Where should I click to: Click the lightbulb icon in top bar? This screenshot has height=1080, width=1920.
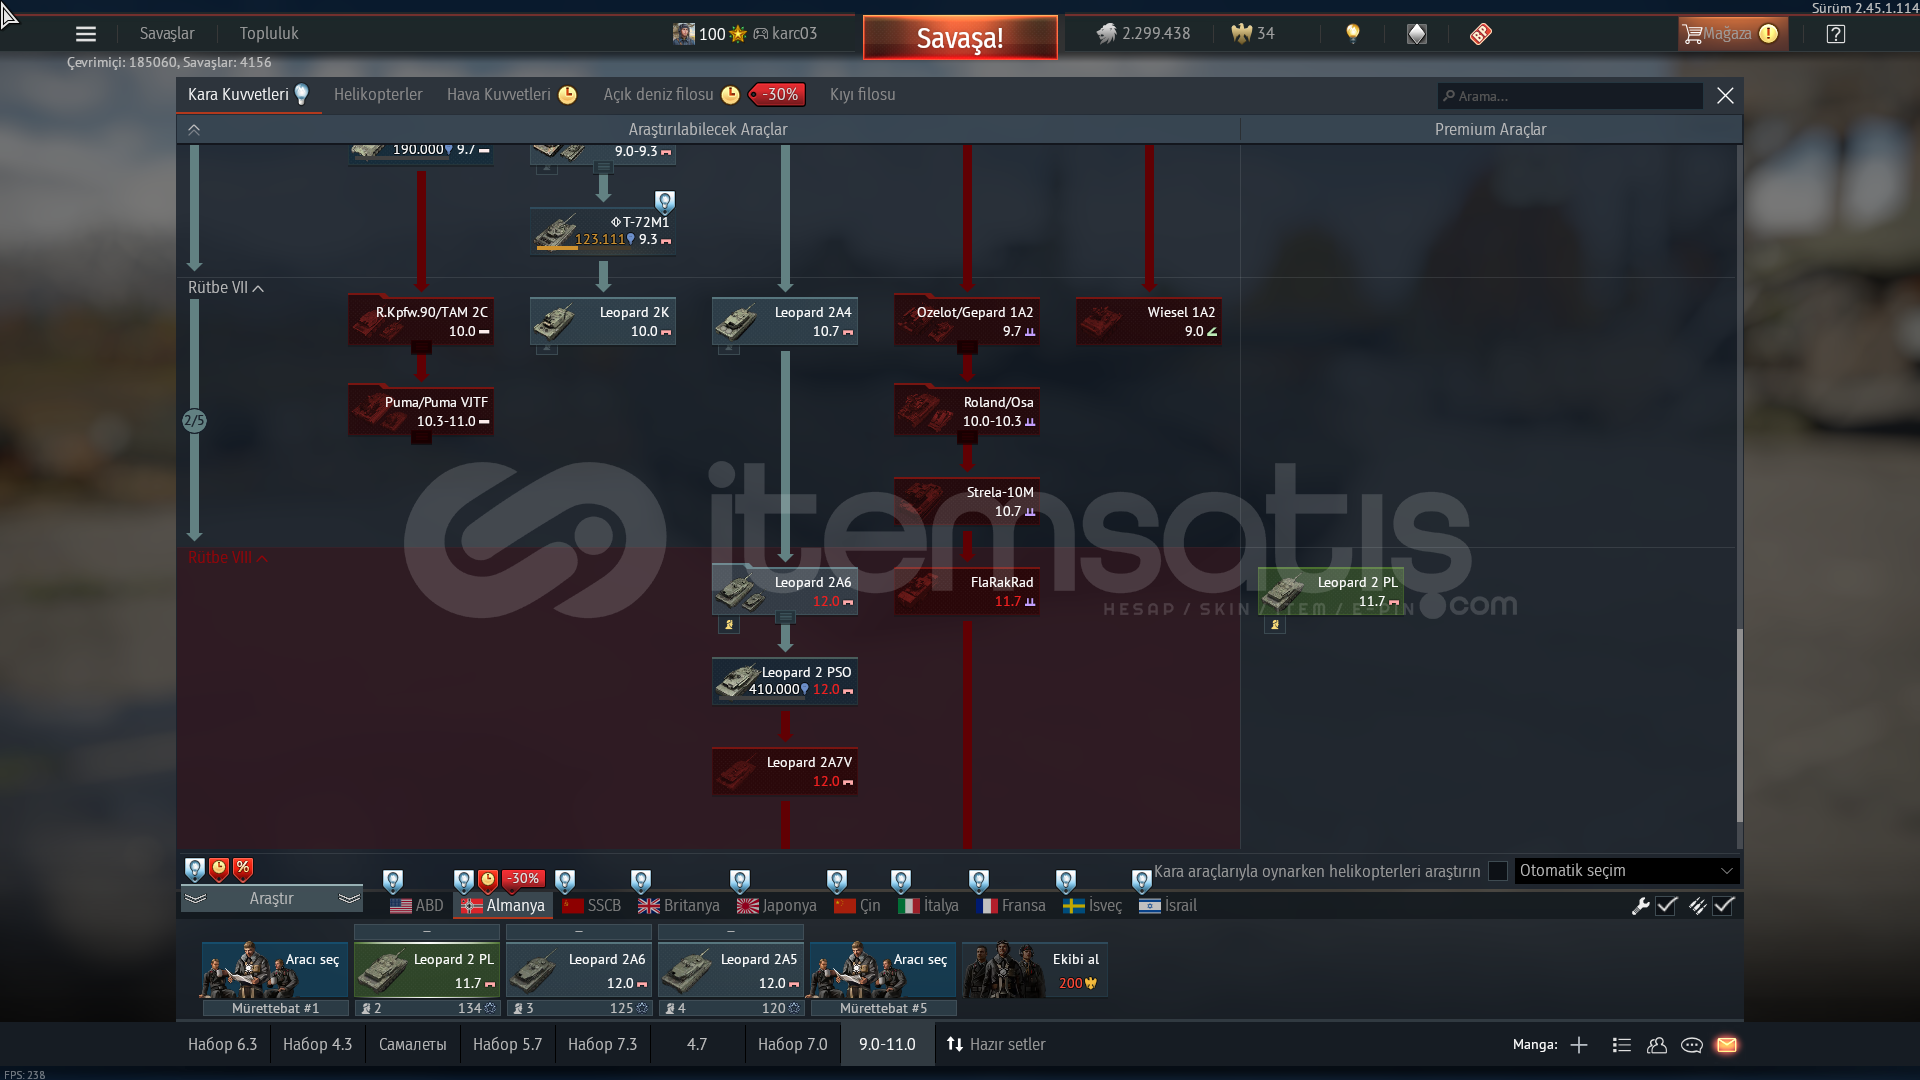pos(1353,33)
